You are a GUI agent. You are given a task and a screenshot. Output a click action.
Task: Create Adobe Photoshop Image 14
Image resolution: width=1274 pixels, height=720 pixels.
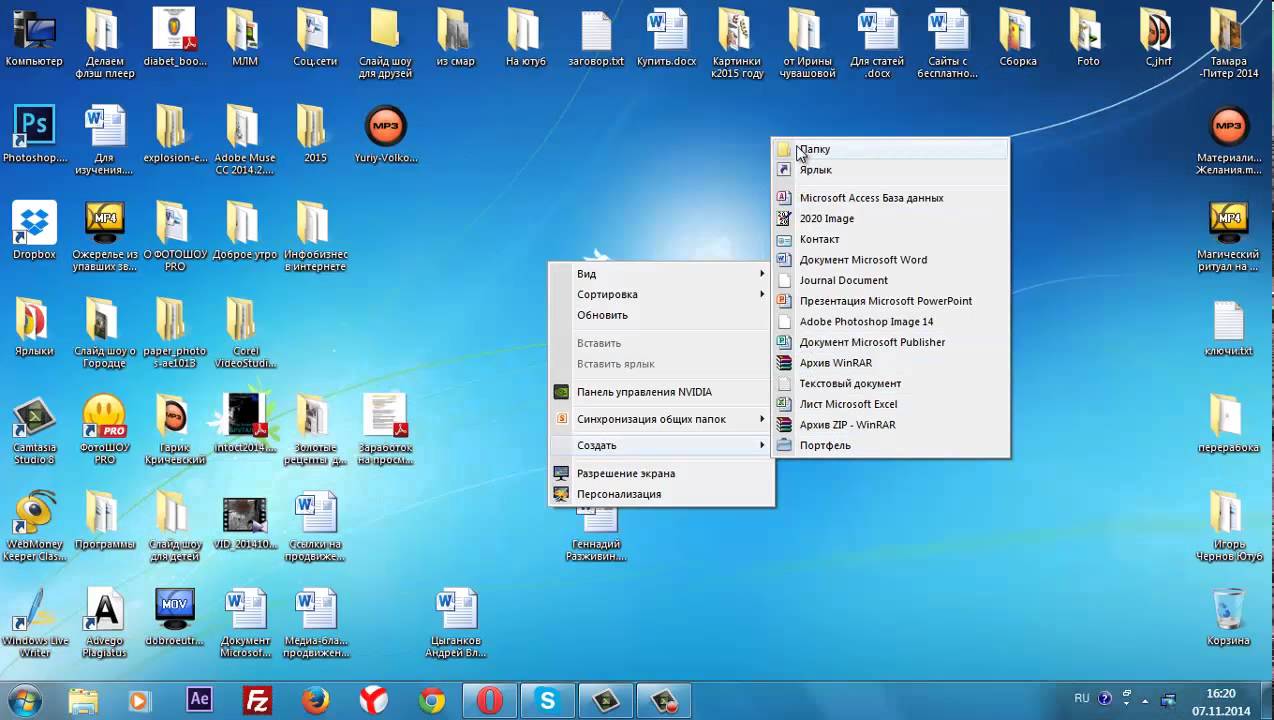(890, 321)
